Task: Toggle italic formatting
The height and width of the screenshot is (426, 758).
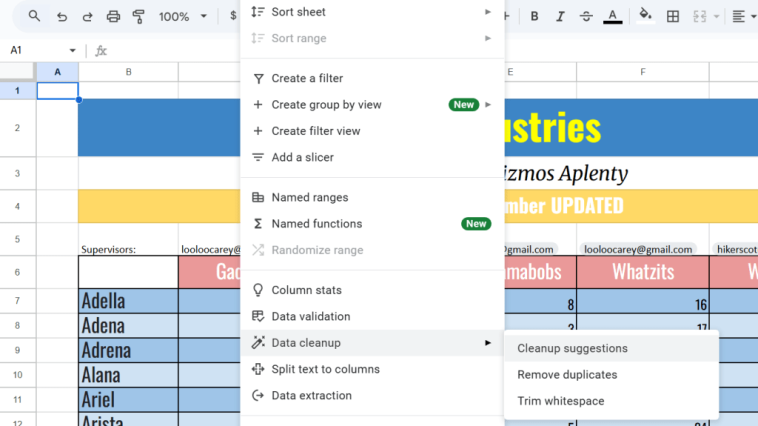Action: pyautogui.click(x=560, y=16)
